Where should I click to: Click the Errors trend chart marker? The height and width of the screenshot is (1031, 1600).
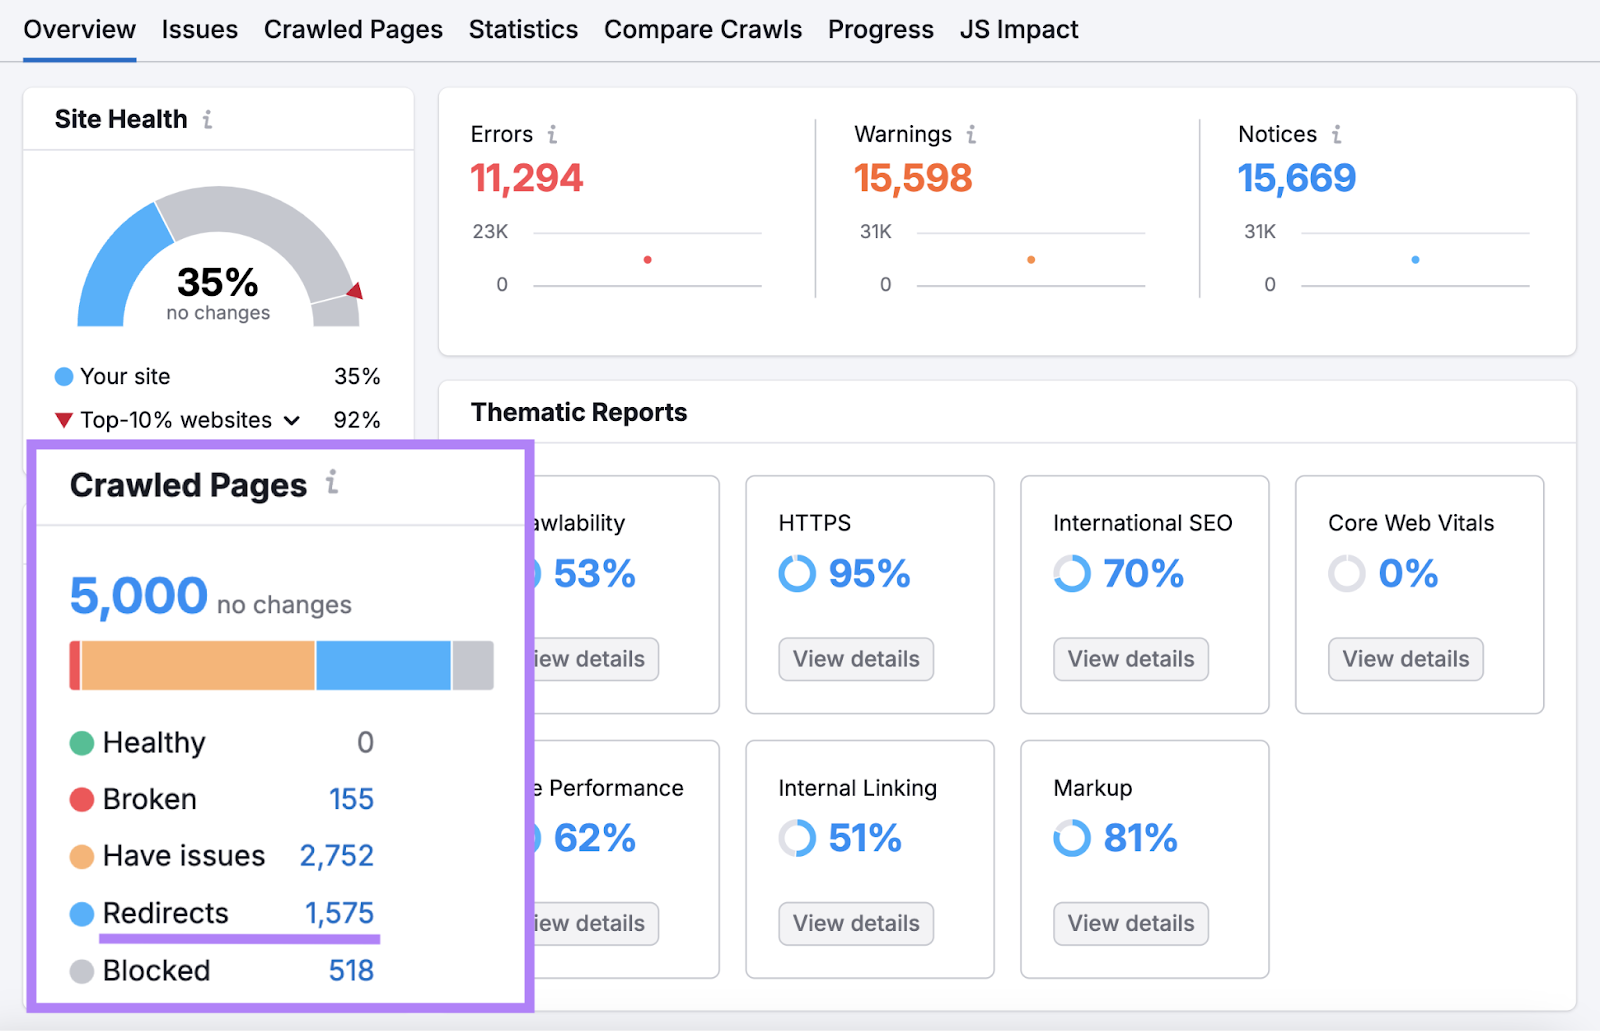point(647,259)
